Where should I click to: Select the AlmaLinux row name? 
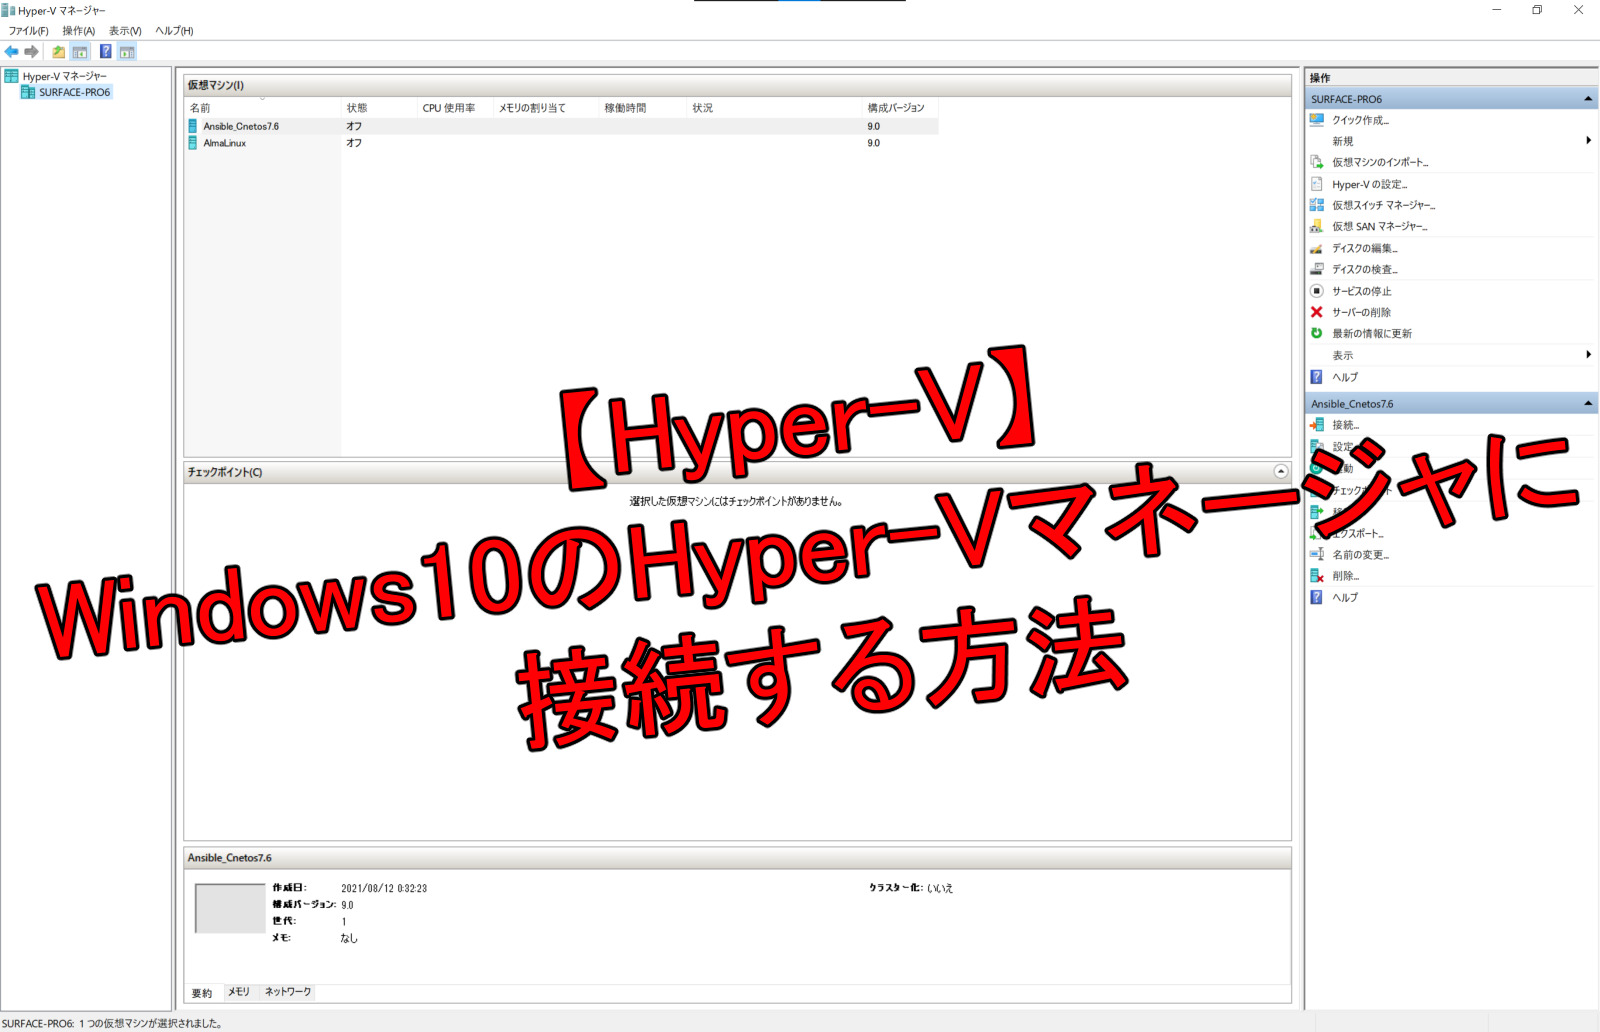[225, 143]
